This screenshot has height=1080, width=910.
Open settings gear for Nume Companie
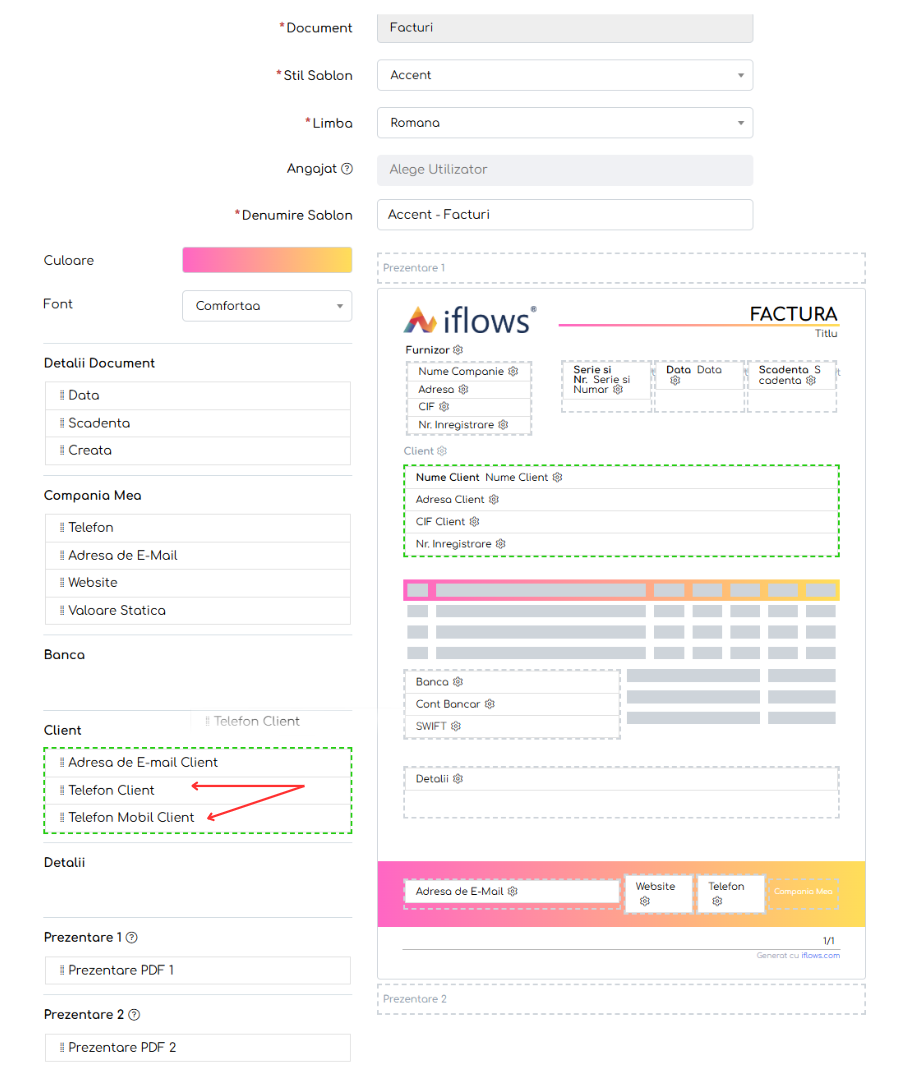pyautogui.click(x=513, y=371)
